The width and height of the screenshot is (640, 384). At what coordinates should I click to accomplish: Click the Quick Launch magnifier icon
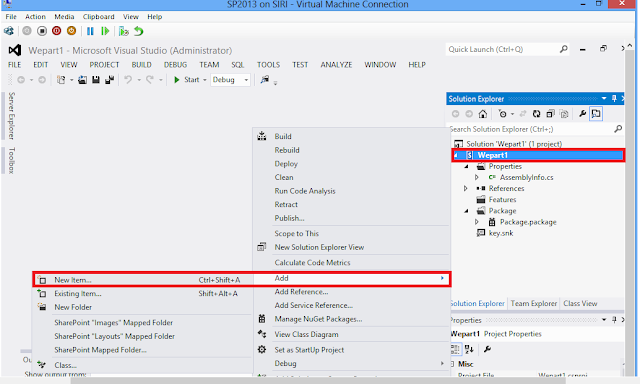(563, 49)
